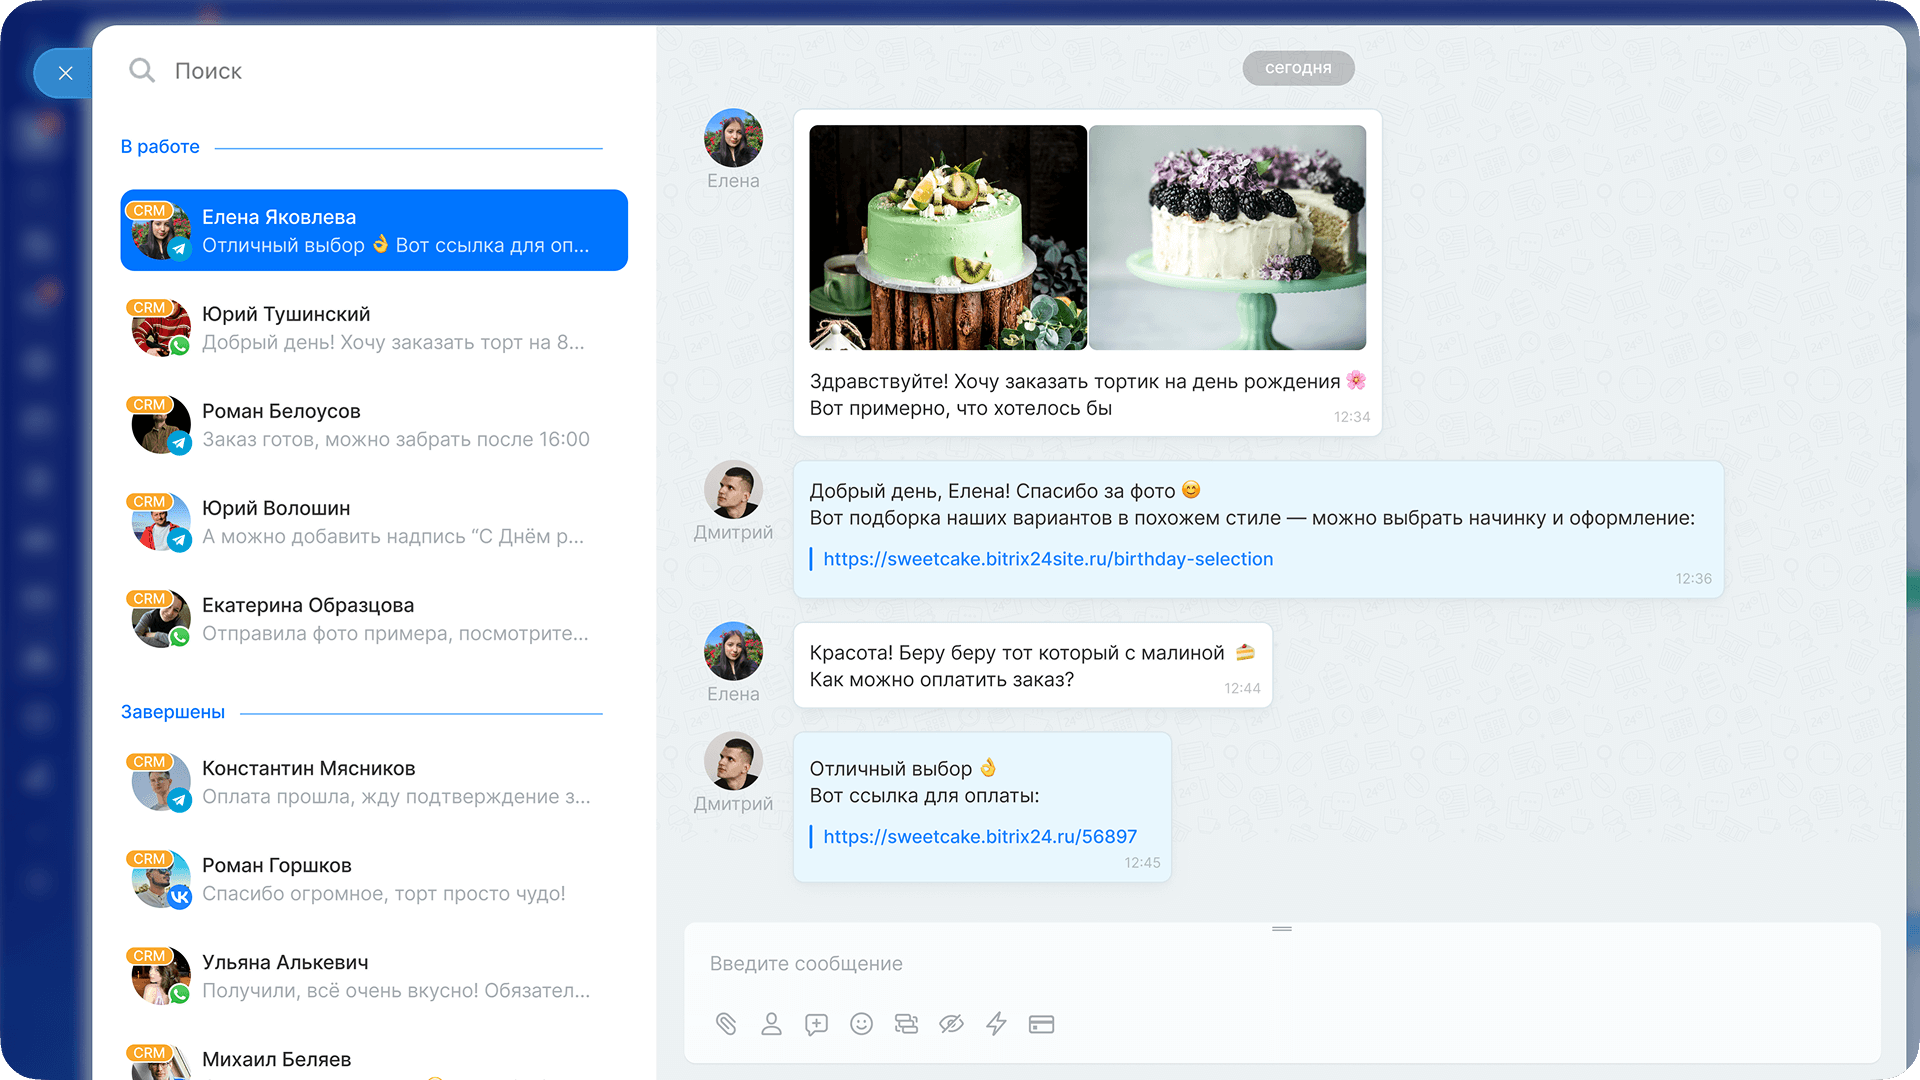Viewport: 1920px width, 1080px height.
Task: Click the person icon below message field
Action: point(771,1023)
